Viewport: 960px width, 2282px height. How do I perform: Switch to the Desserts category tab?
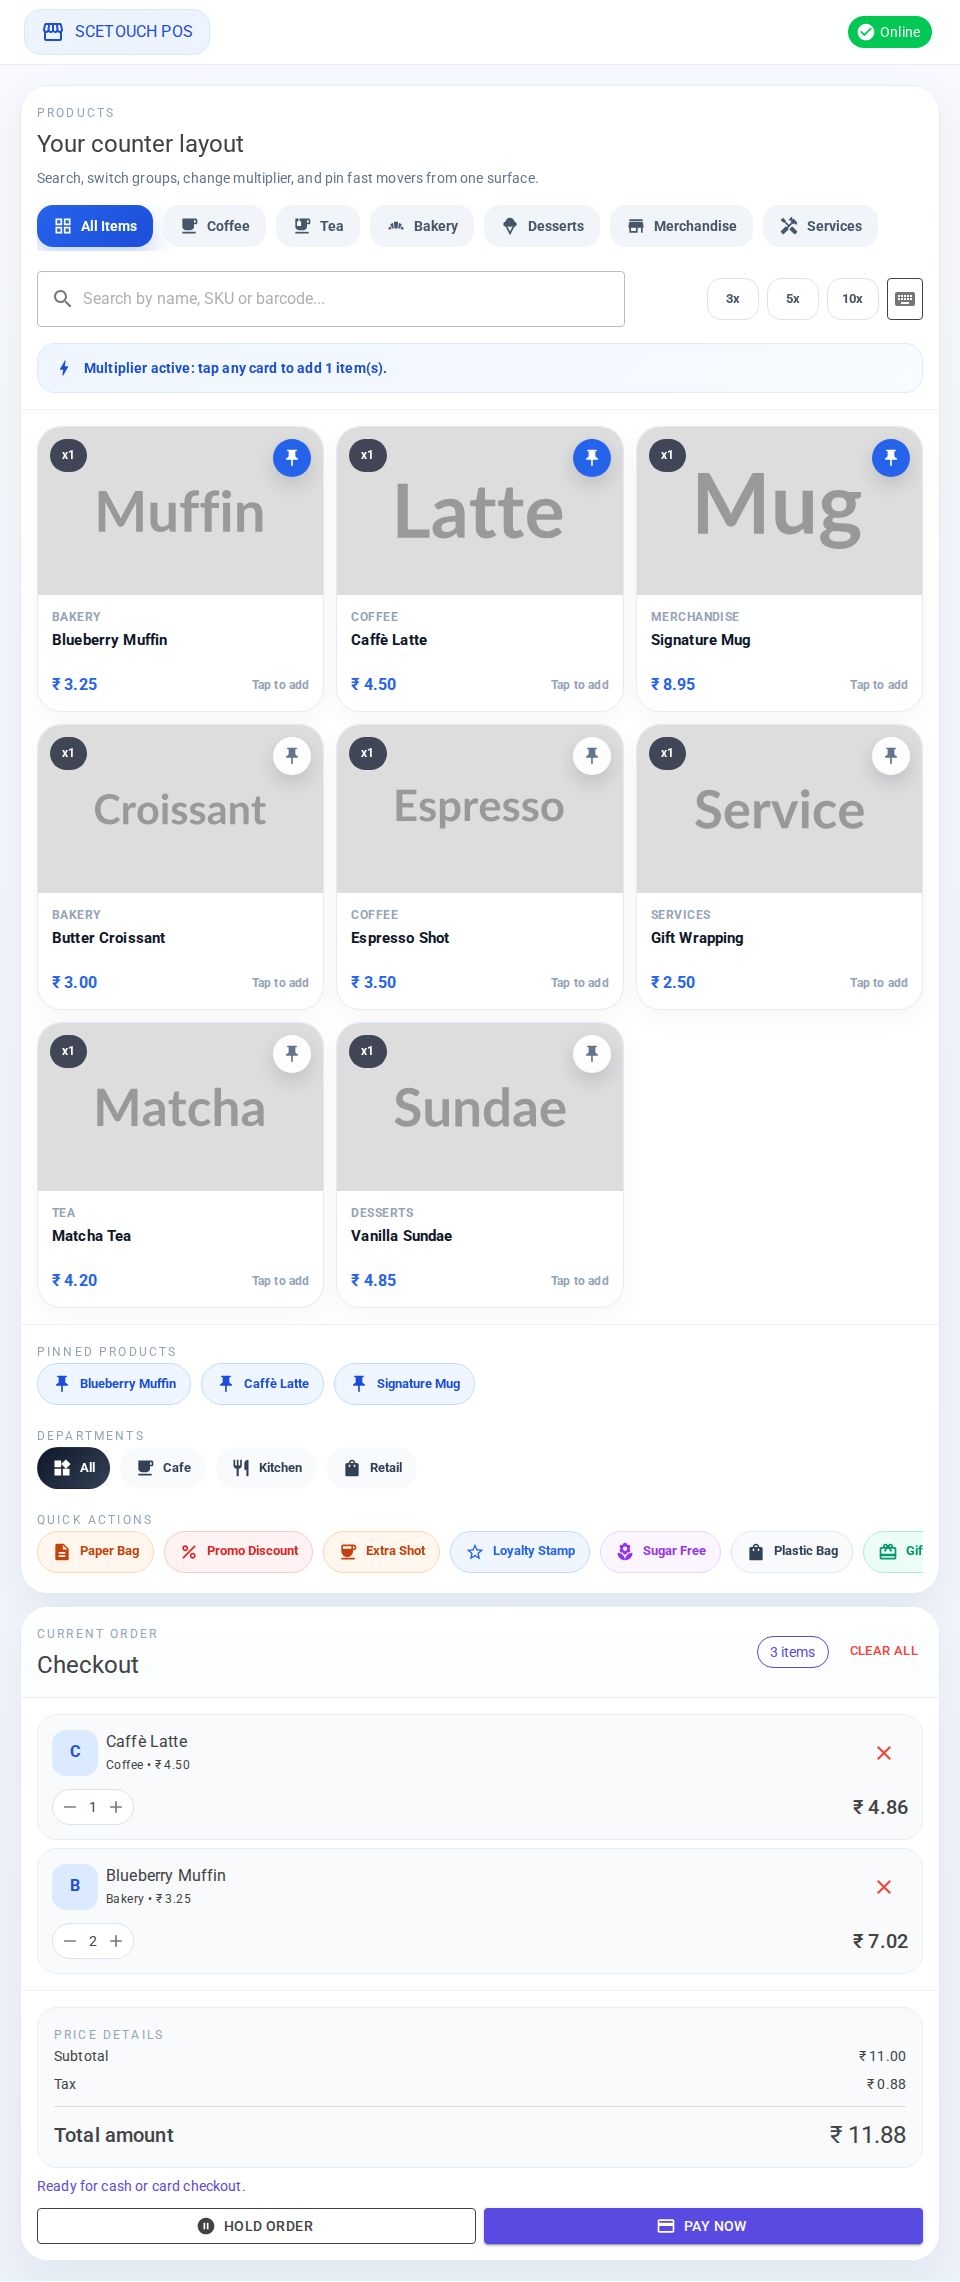(541, 226)
